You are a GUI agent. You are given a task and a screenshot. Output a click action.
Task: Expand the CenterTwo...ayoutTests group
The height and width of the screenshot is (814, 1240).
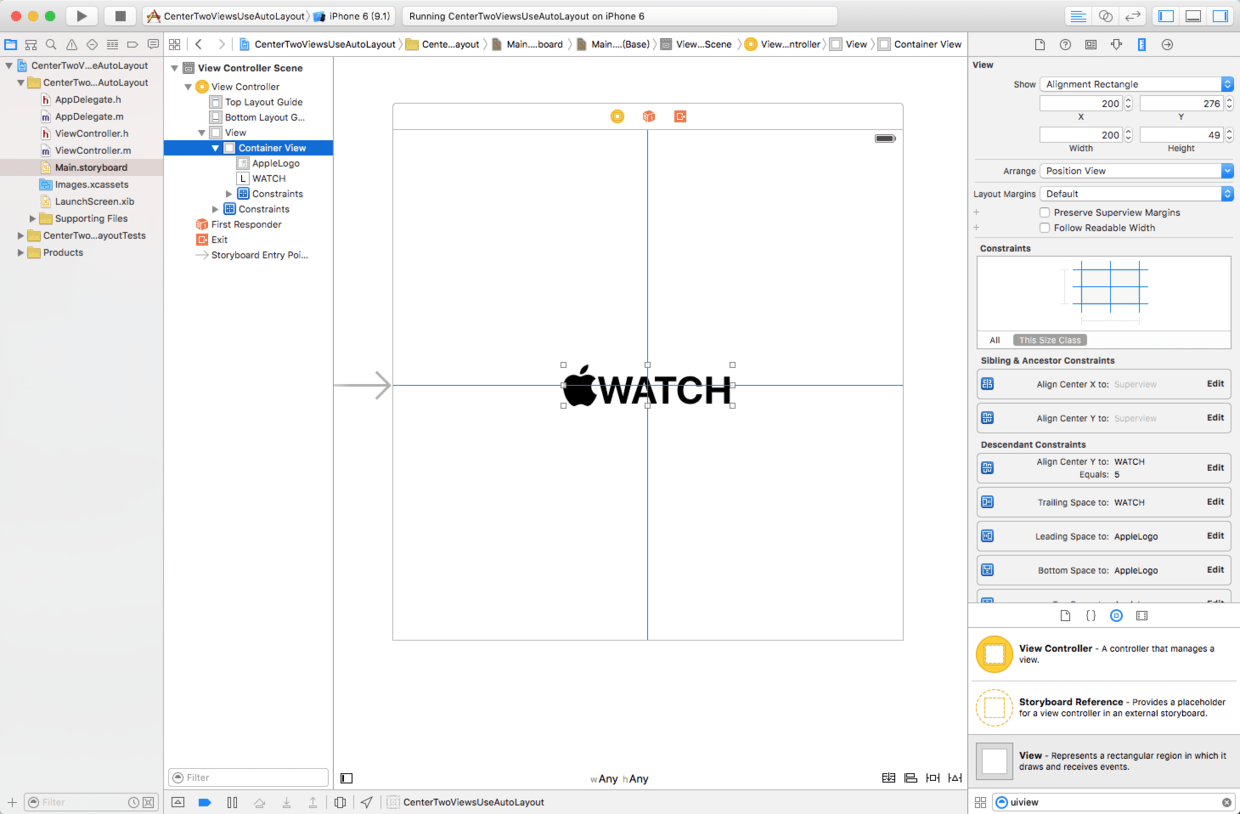click(x=20, y=236)
